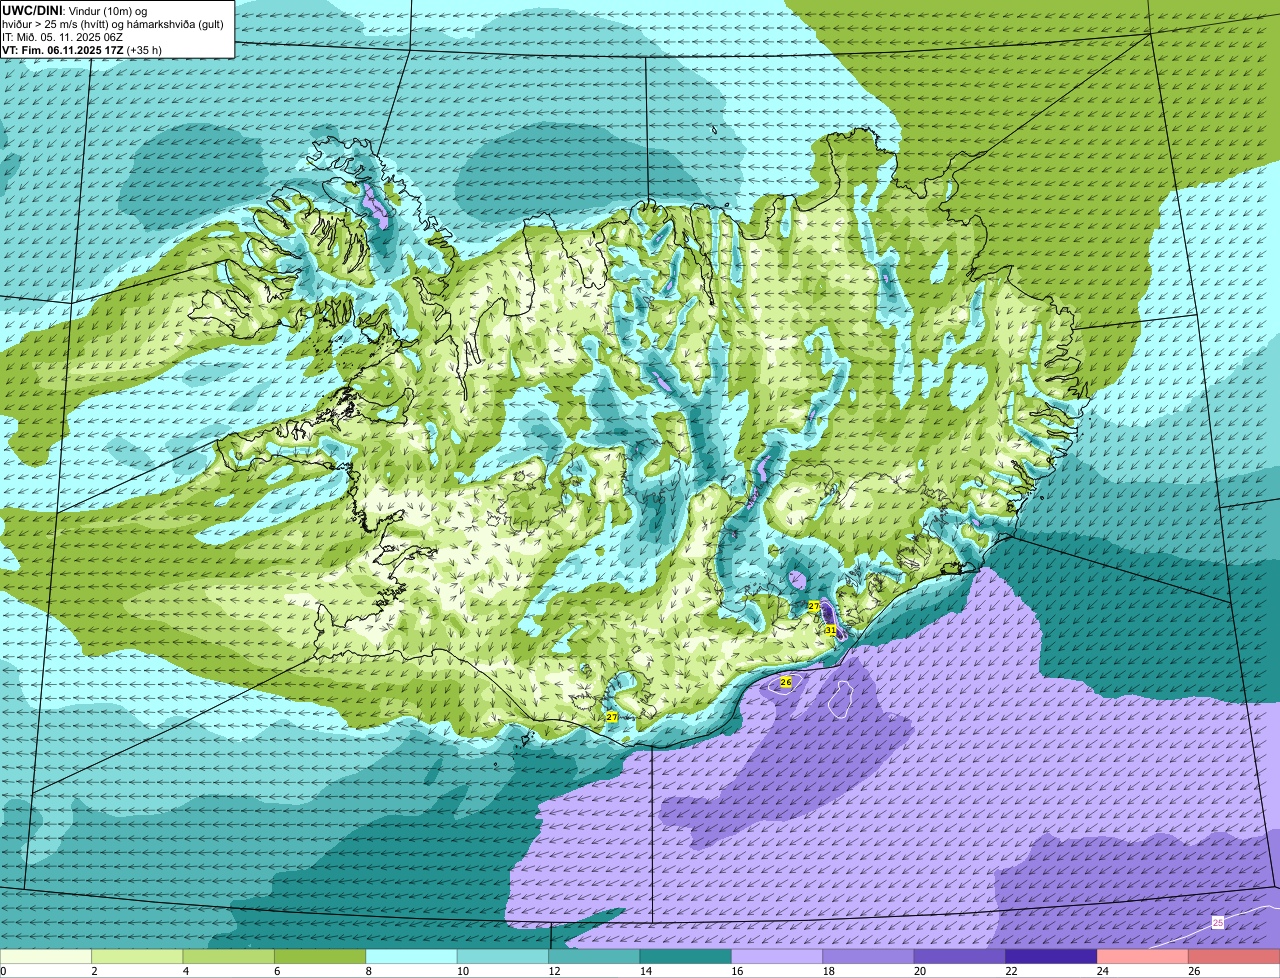This screenshot has width=1280, height=978.
Task: Select the "VT: Fim. 06.11.2025 17Z (+35 h)" line
Action: click(x=82, y=50)
